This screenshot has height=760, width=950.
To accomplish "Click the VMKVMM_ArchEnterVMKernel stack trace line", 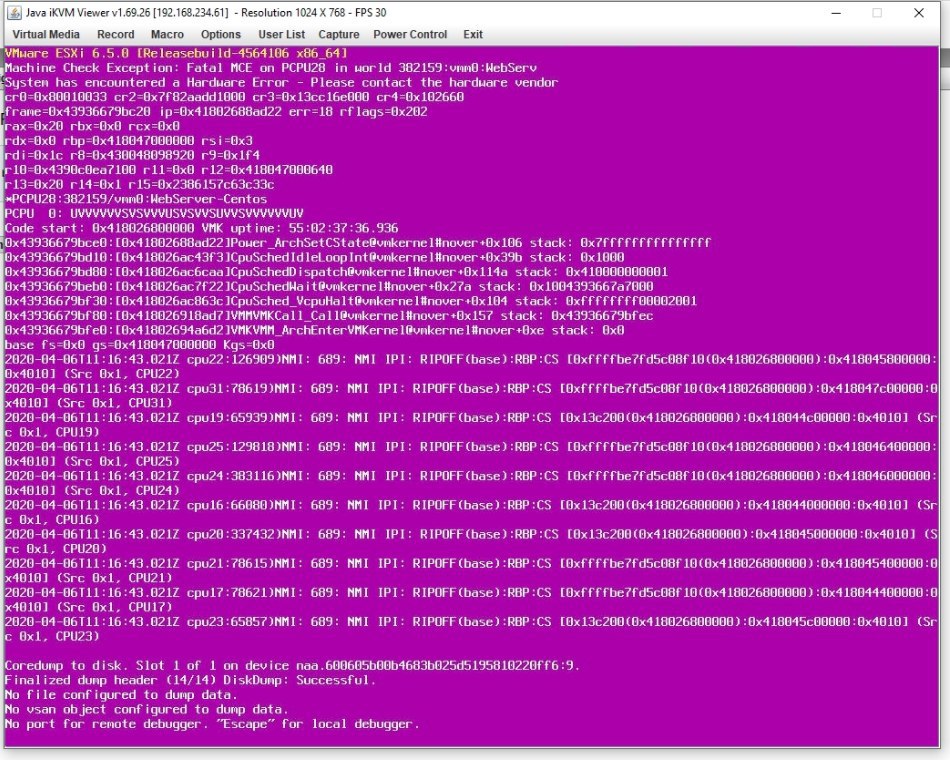I will tap(314, 330).
